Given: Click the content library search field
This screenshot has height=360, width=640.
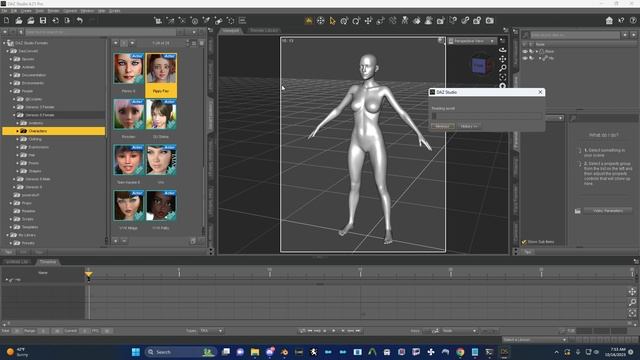Looking at the screenshot, I should tap(100, 32).
